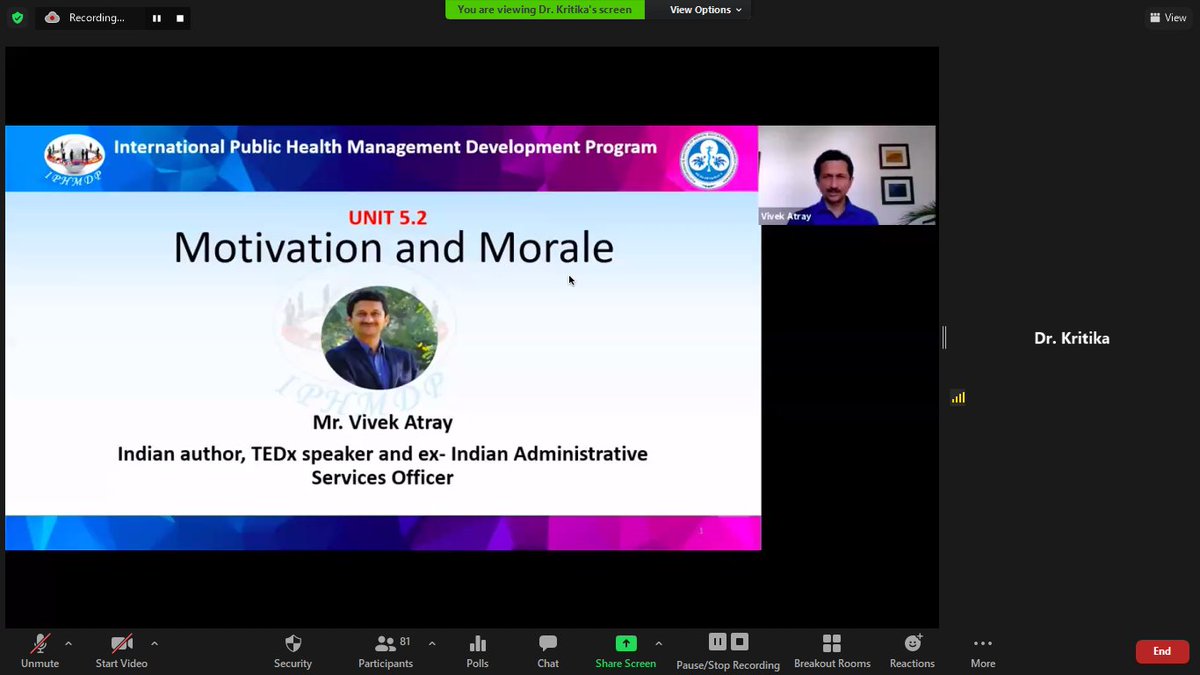Viewport: 1200px width, 675px height.
Task: Open Polls
Action: (477, 651)
